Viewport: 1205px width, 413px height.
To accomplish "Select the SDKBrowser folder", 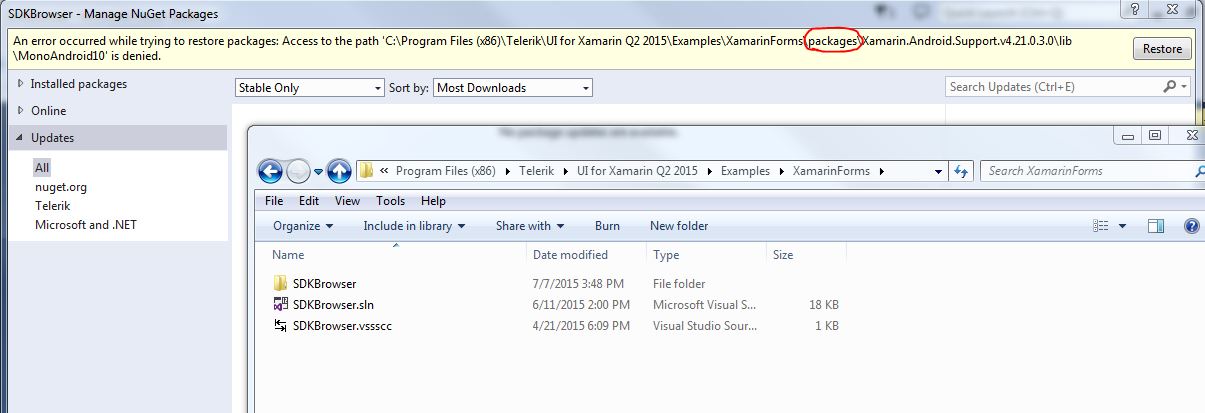I will [x=324, y=284].
